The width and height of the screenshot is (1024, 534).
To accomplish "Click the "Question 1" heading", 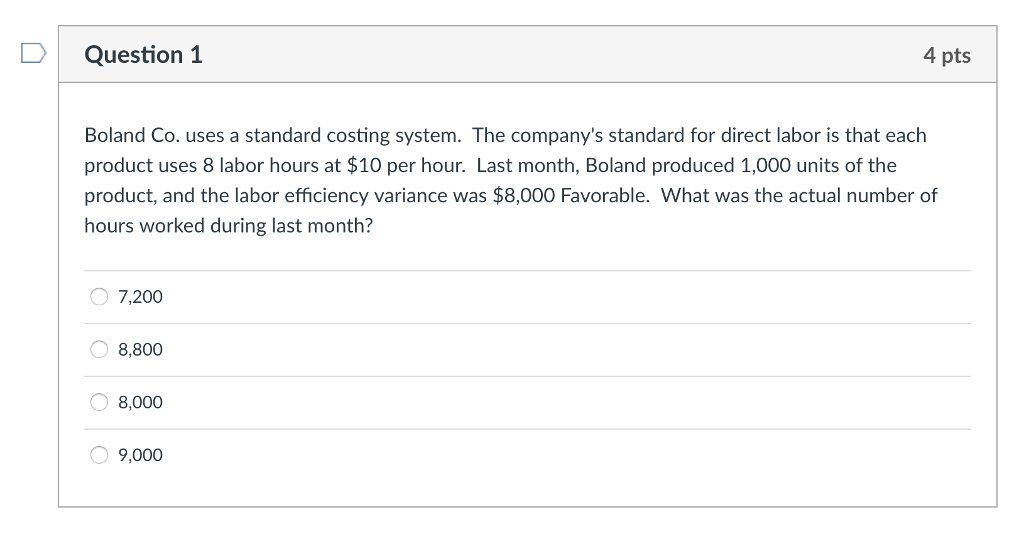I will (144, 55).
